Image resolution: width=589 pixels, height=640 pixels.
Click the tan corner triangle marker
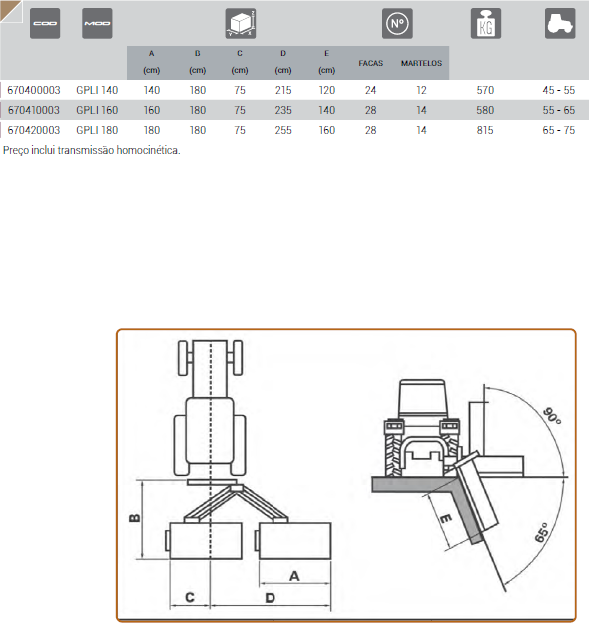point(8,8)
